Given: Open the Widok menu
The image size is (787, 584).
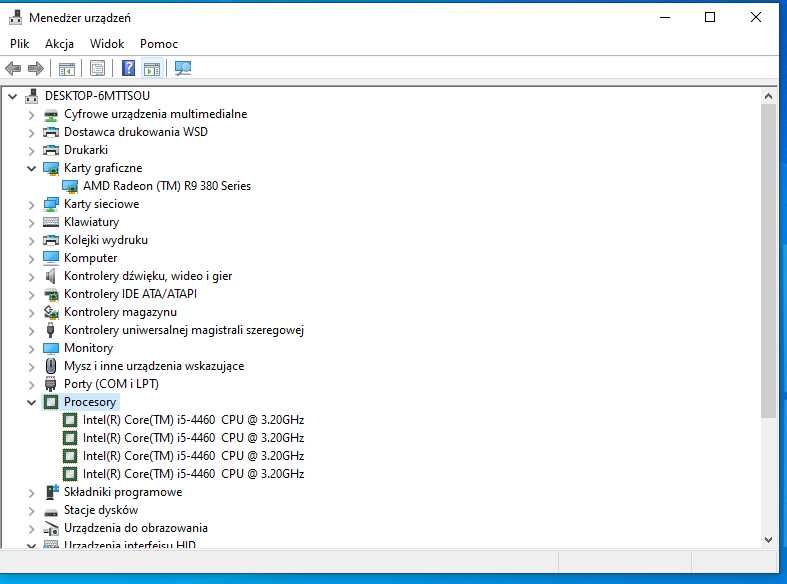Looking at the screenshot, I should coord(107,44).
